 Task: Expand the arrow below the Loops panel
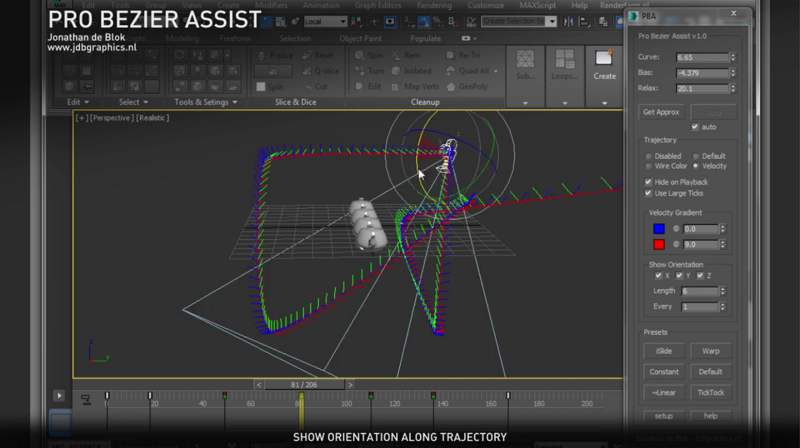(565, 103)
